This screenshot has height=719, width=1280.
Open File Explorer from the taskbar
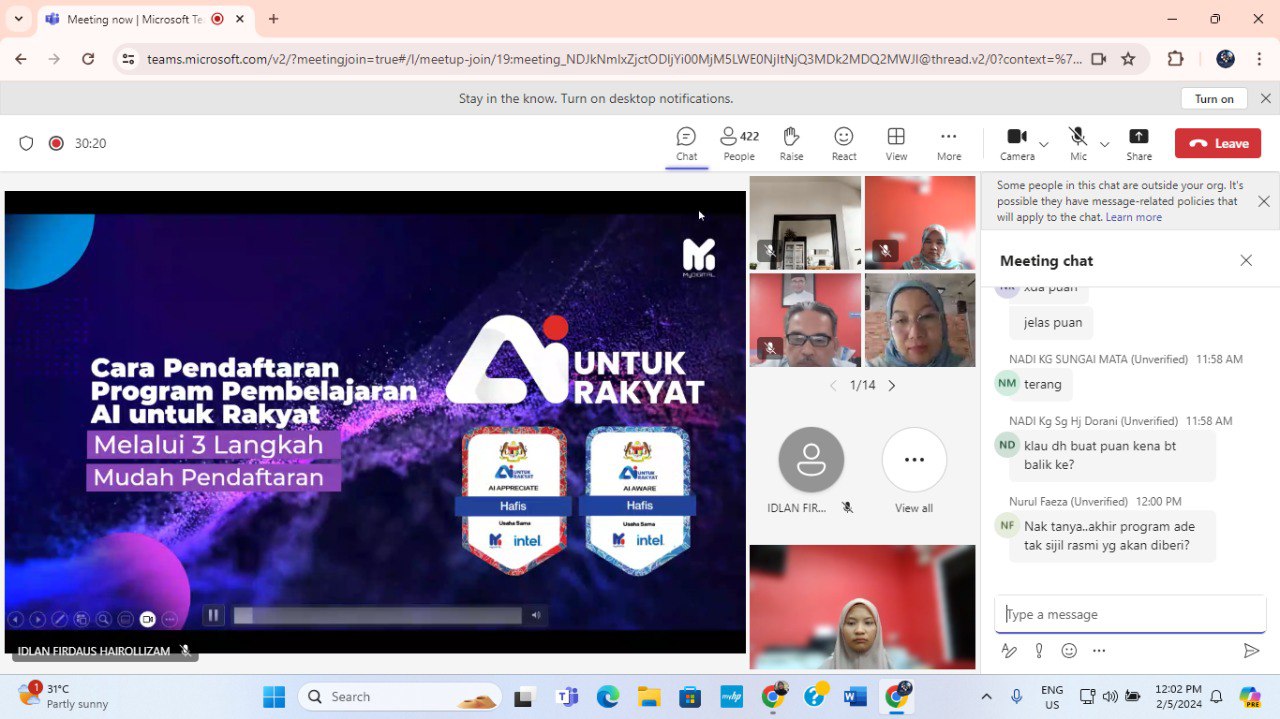click(x=649, y=696)
